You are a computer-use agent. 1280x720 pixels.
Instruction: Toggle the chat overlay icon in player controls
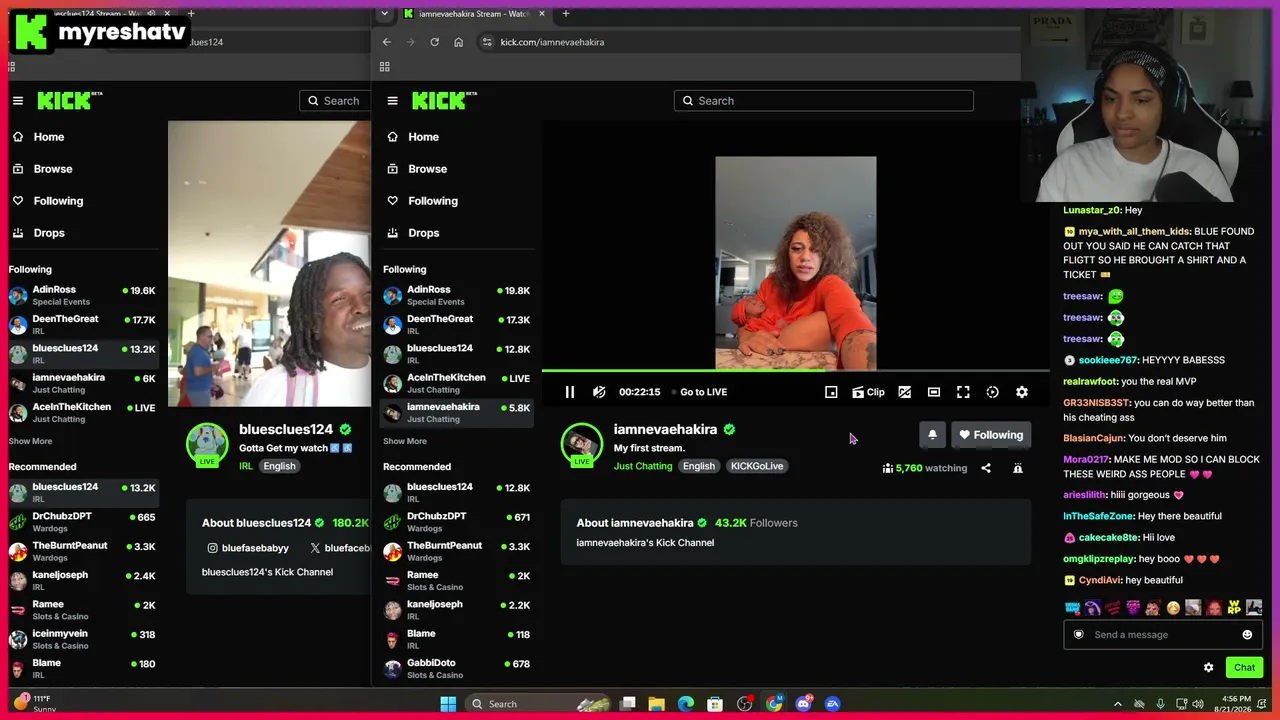click(905, 392)
